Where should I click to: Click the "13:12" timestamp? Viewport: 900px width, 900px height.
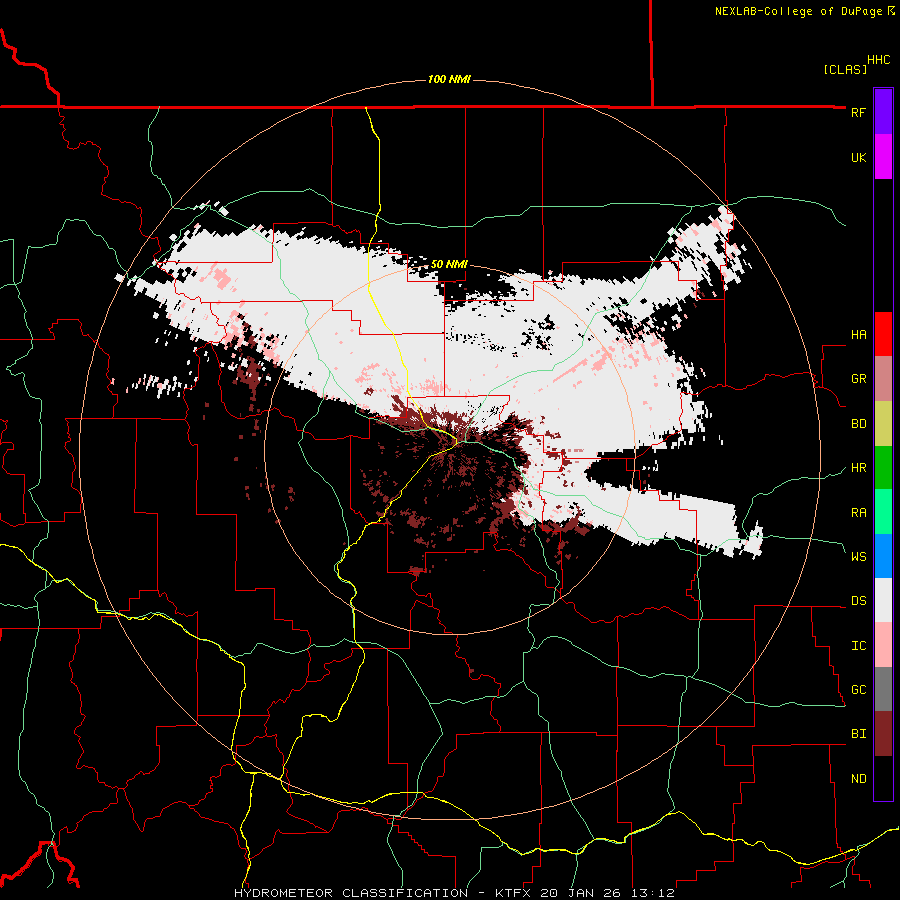coord(651,893)
